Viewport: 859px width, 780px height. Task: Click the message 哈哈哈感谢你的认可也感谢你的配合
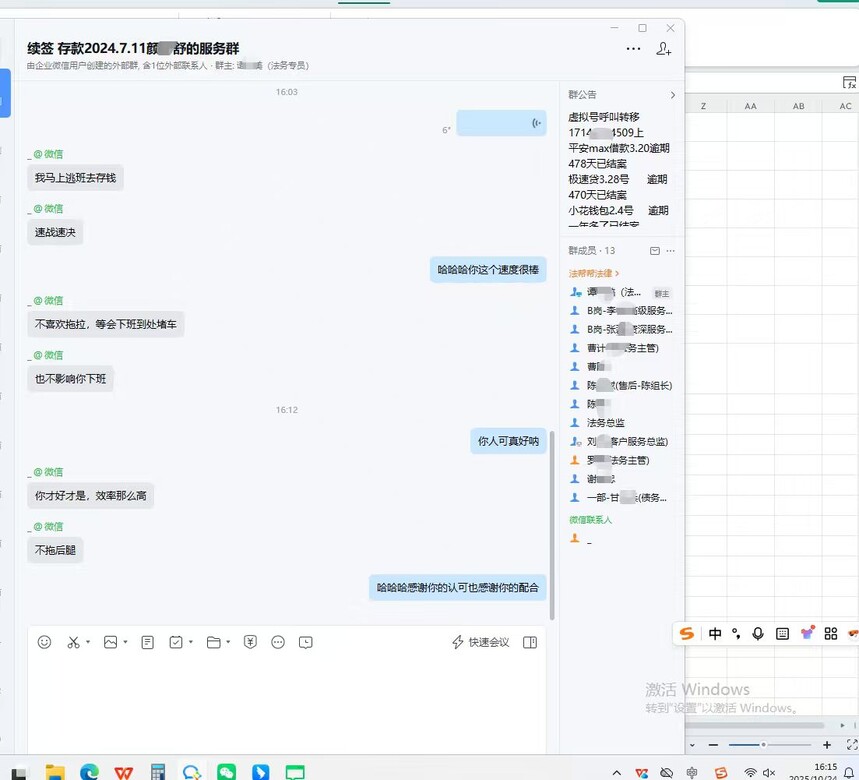pyautogui.click(x=457, y=588)
